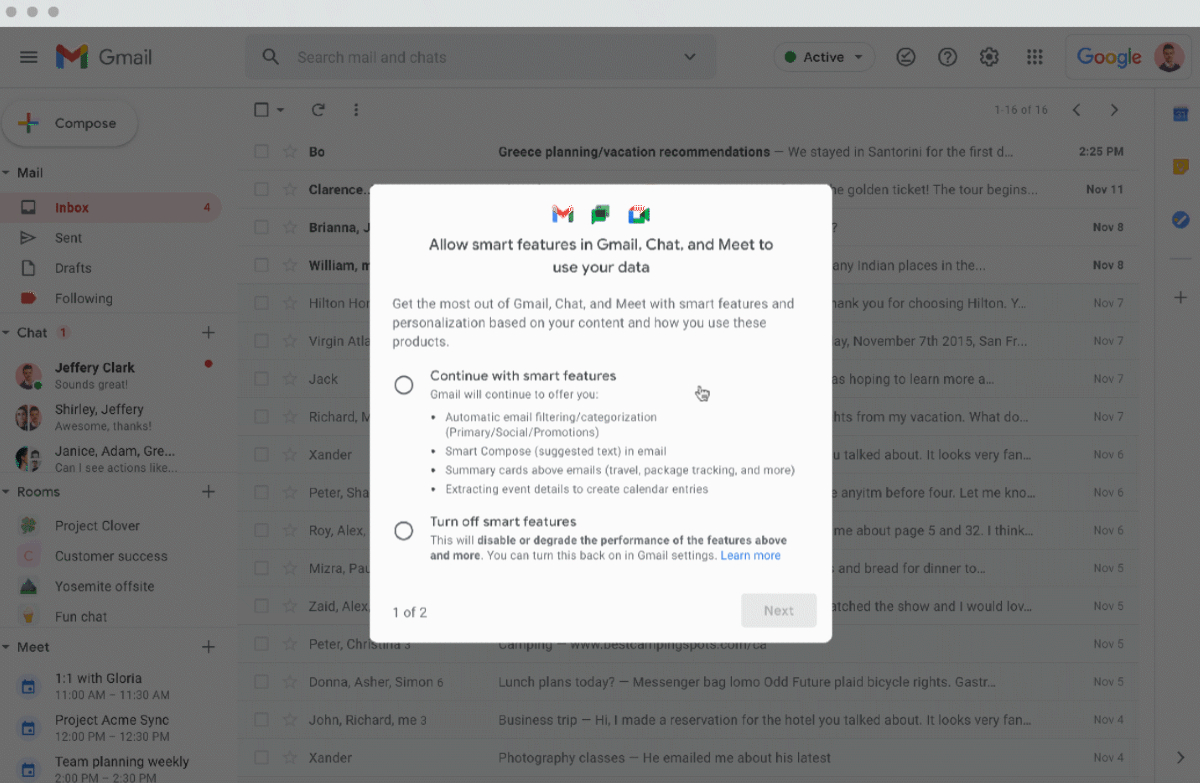Screen dimensions: 1200x783
Task: Open Google Tasks in the side panel
Action: click(x=1180, y=219)
